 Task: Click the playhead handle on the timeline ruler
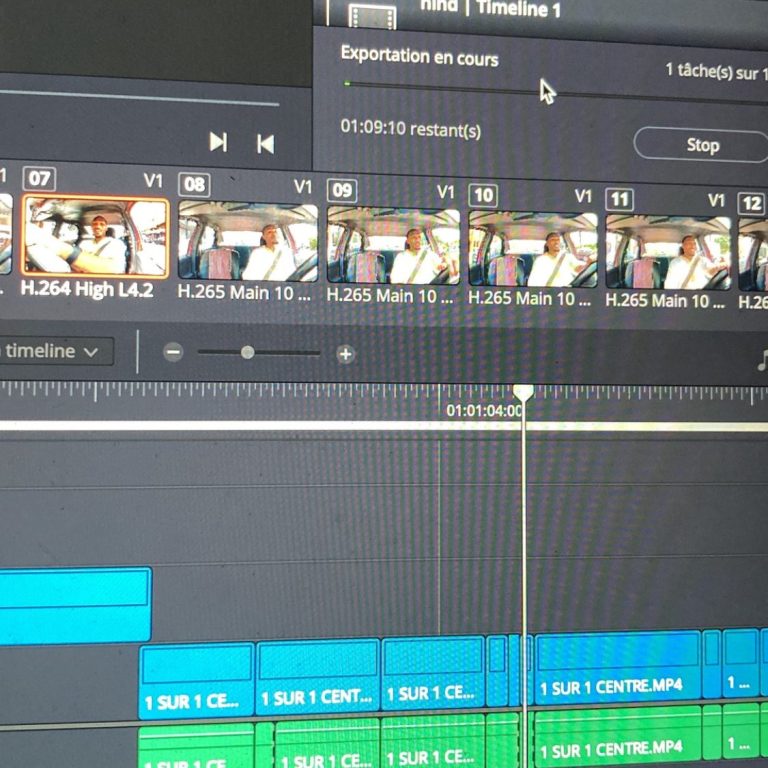[522, 393]
